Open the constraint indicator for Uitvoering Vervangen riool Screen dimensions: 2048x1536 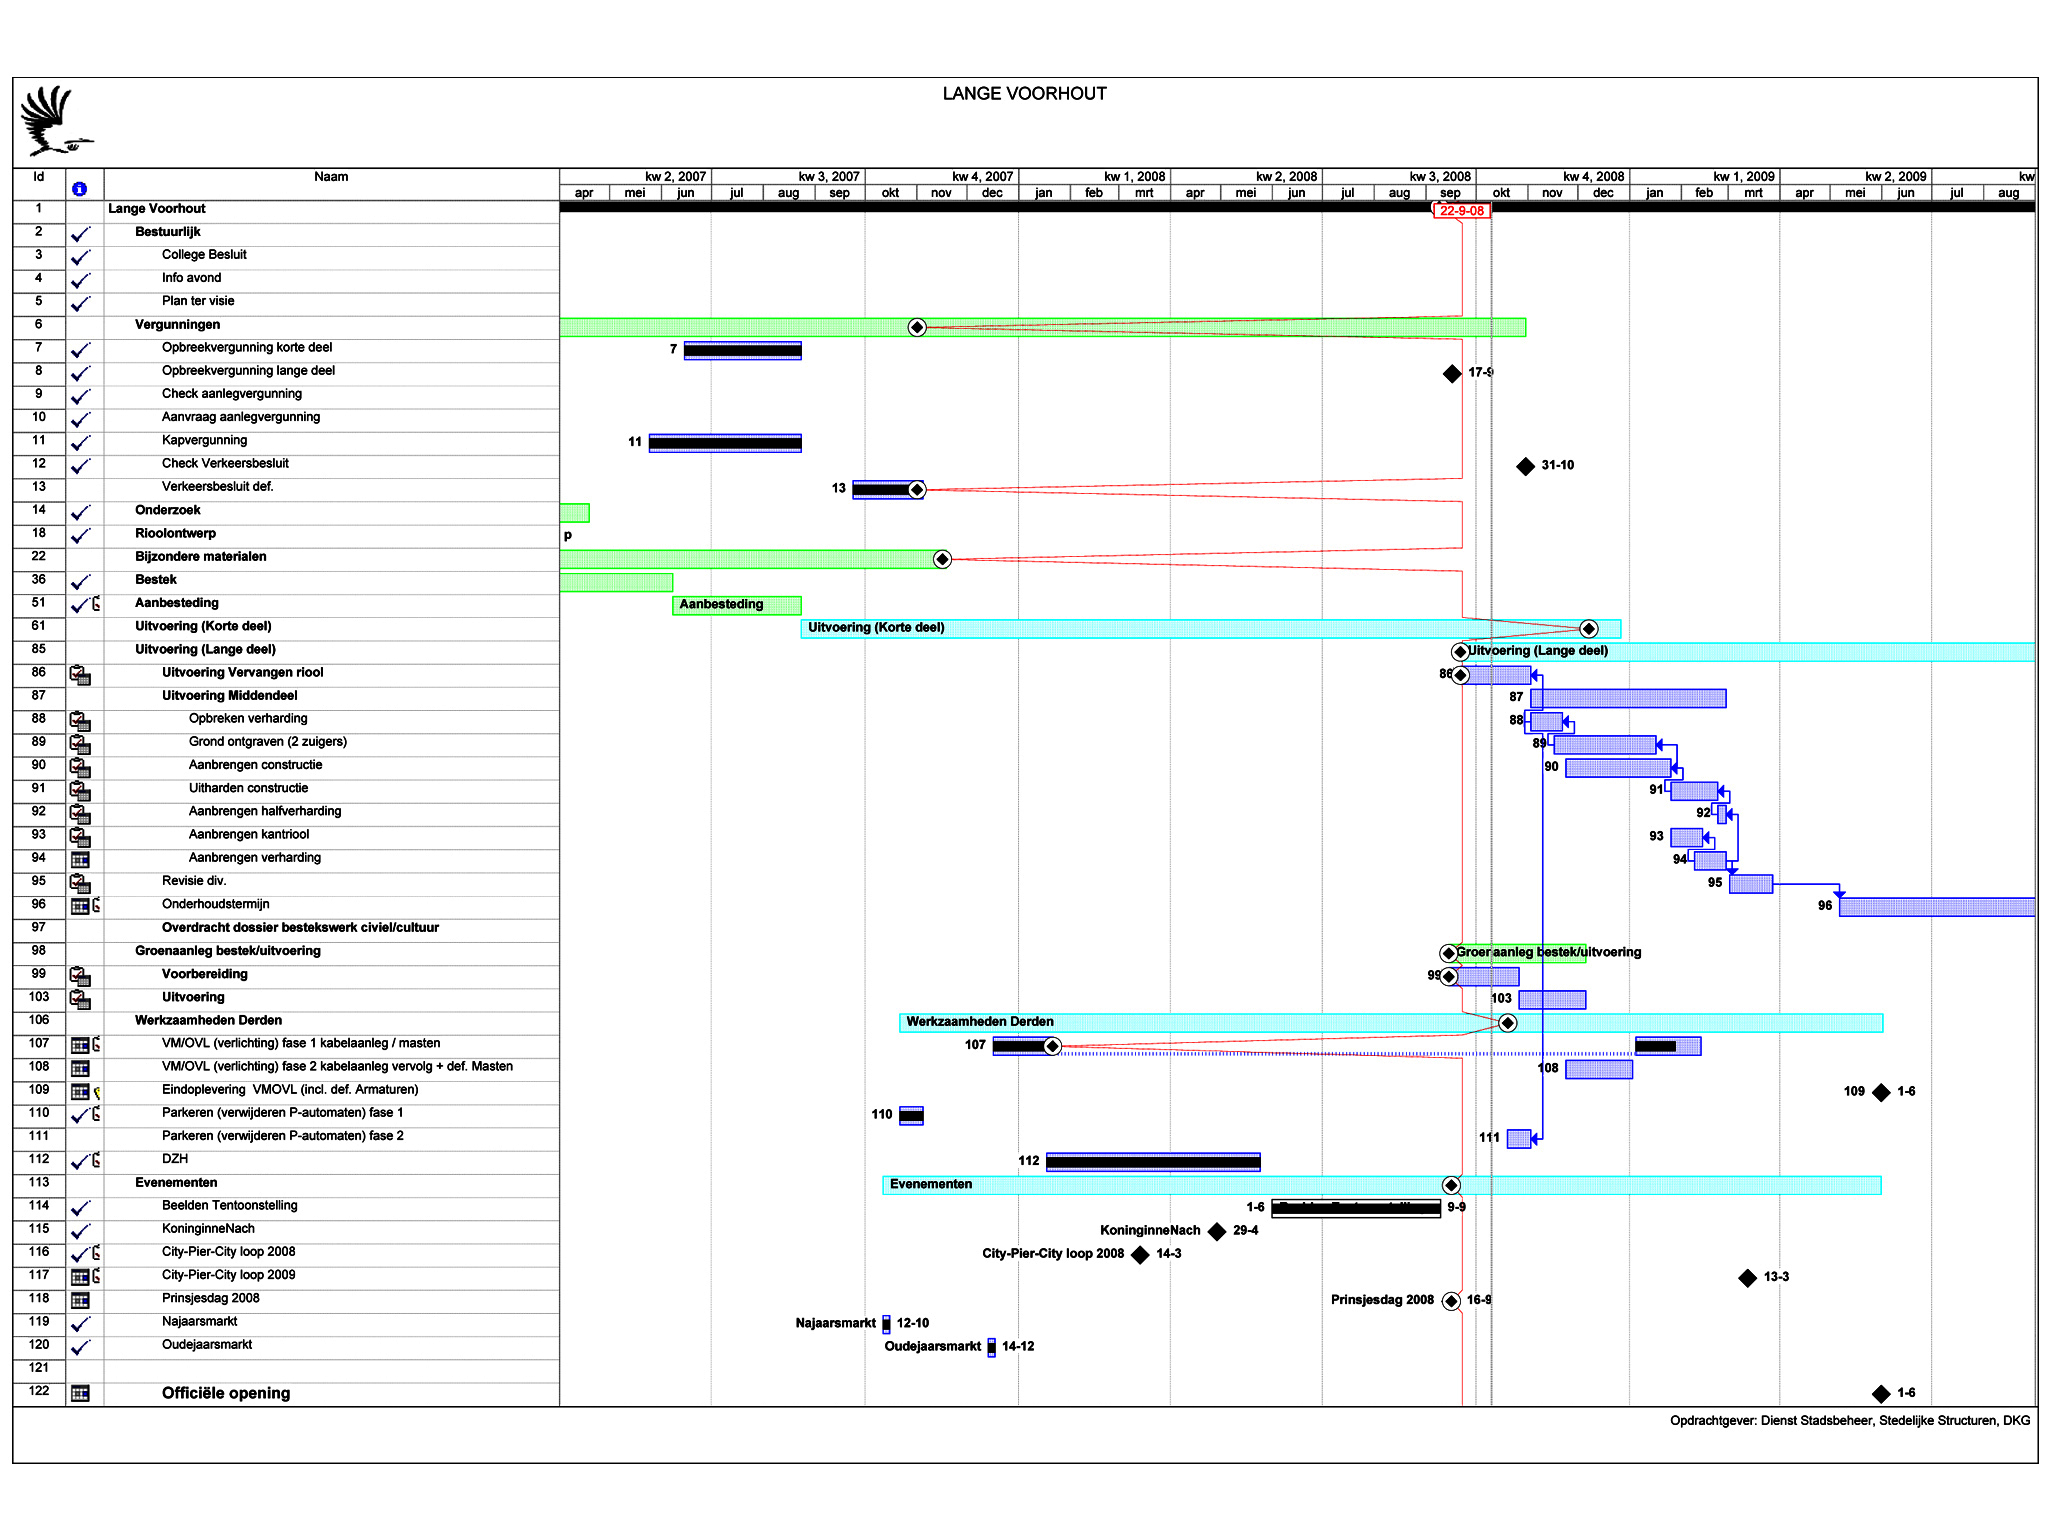pos(80,675)
